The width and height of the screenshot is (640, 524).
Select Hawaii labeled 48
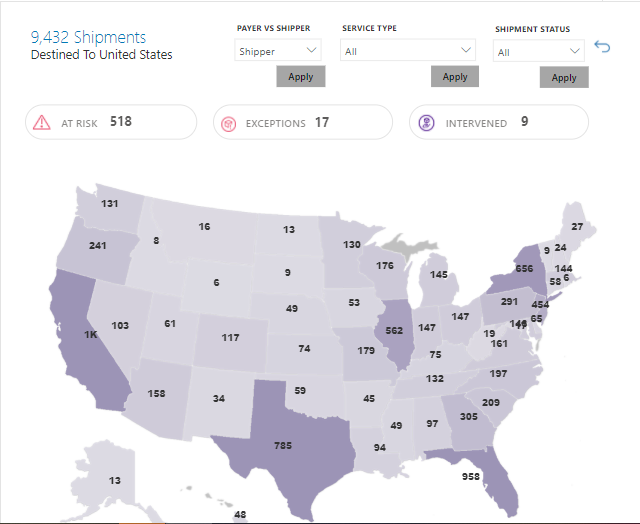tap(240, 515)
